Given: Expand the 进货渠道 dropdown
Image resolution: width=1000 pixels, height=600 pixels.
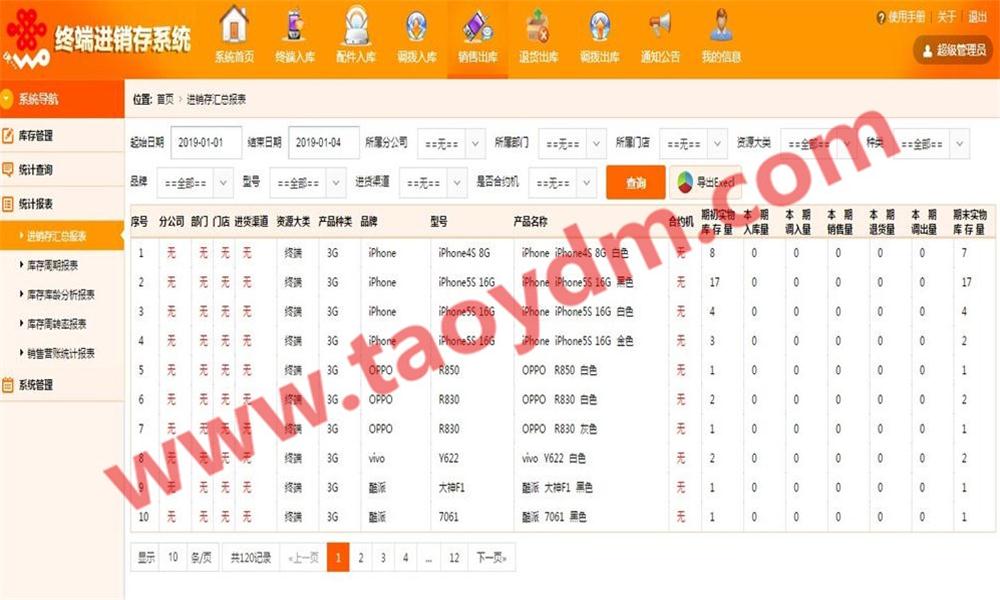Looking at the screenshot, I should (x=434, y=183).
